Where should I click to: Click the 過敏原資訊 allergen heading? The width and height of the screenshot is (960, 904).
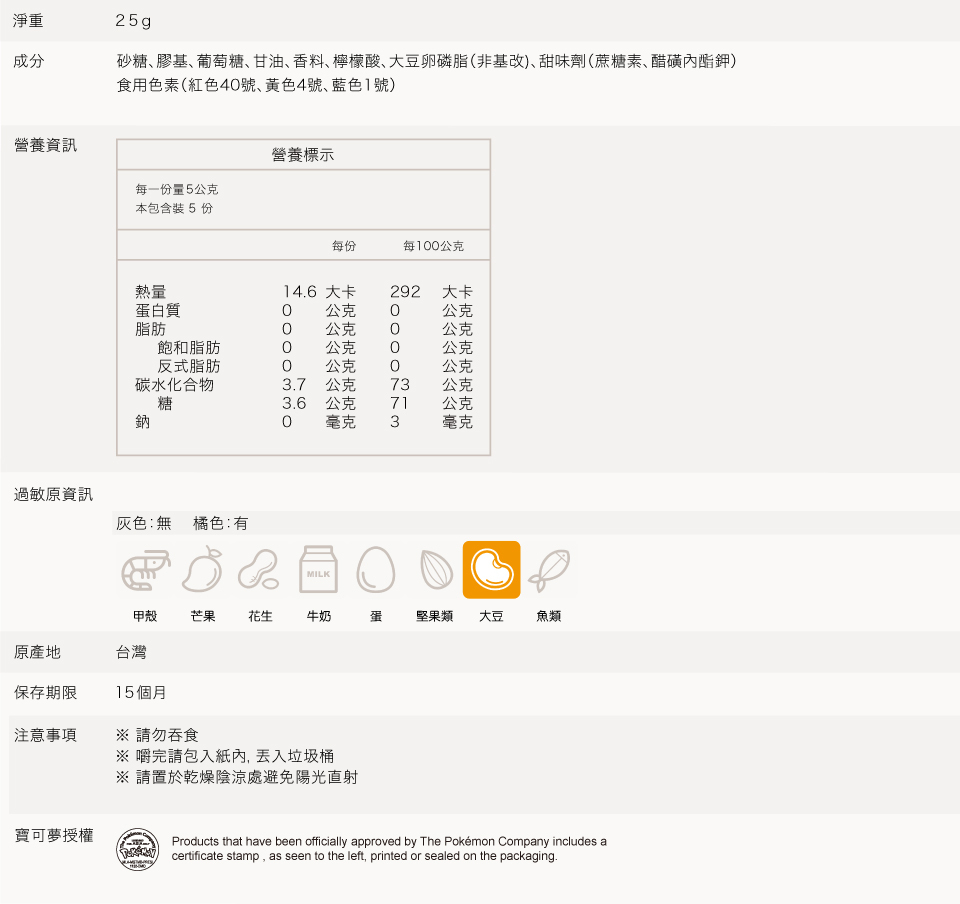[x=53, y=495]
